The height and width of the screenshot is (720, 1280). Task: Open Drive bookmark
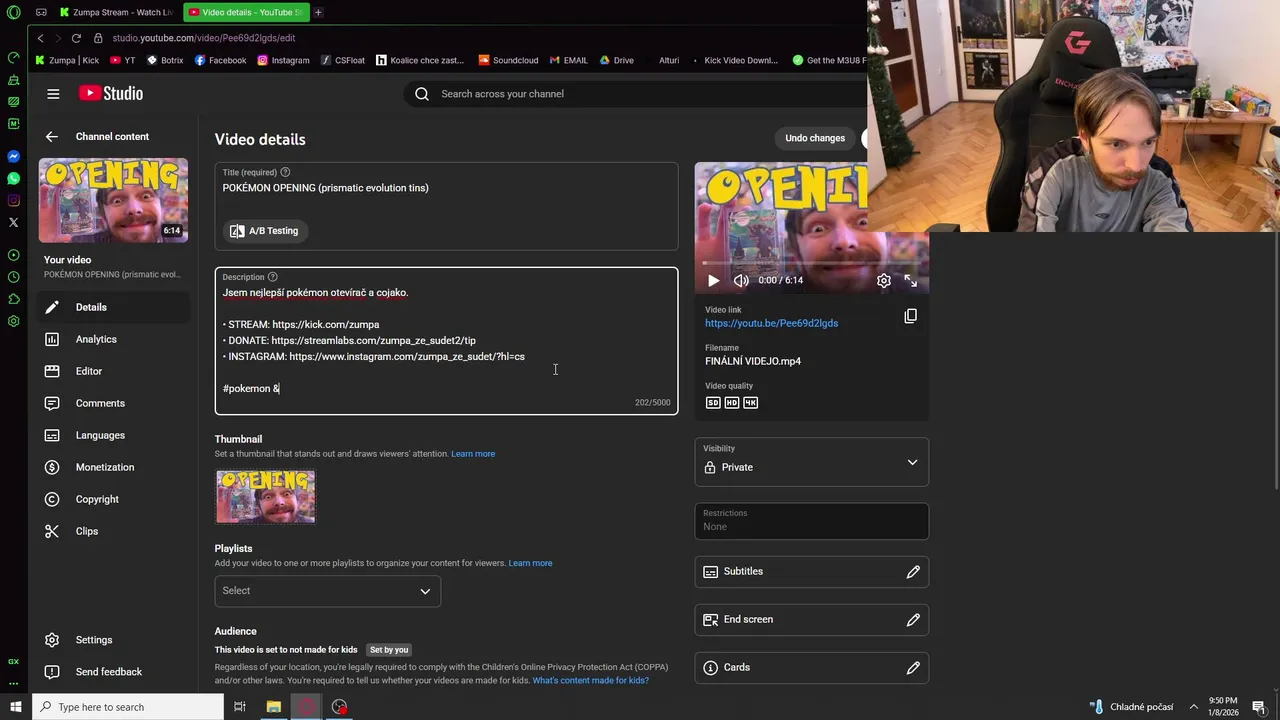616,60
